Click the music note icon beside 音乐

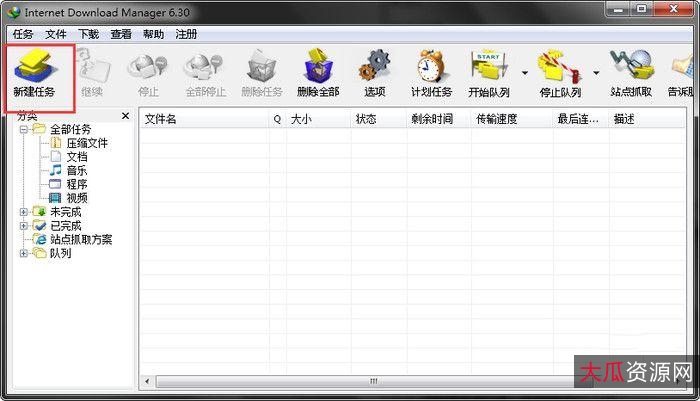[56, 170]
